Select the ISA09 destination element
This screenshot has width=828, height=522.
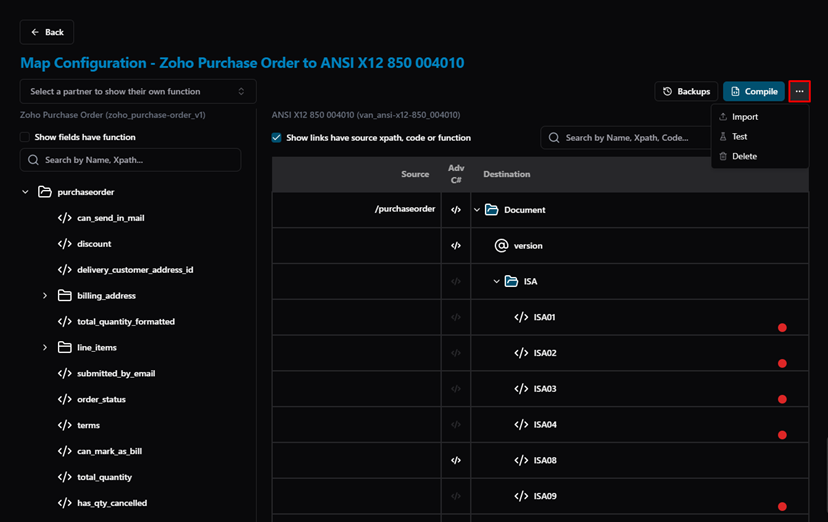click(x=545, y=496)
